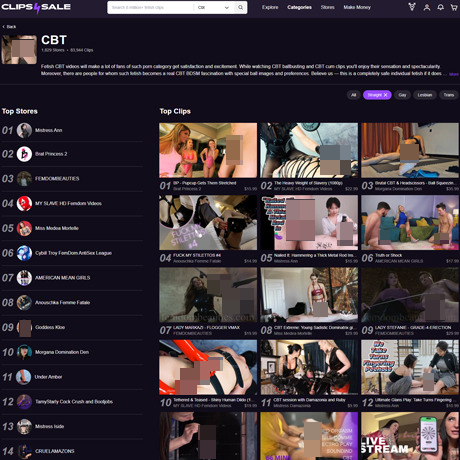Open the notifications bell
This screenshot has height=460, width=460.
(x=441, y=7)
